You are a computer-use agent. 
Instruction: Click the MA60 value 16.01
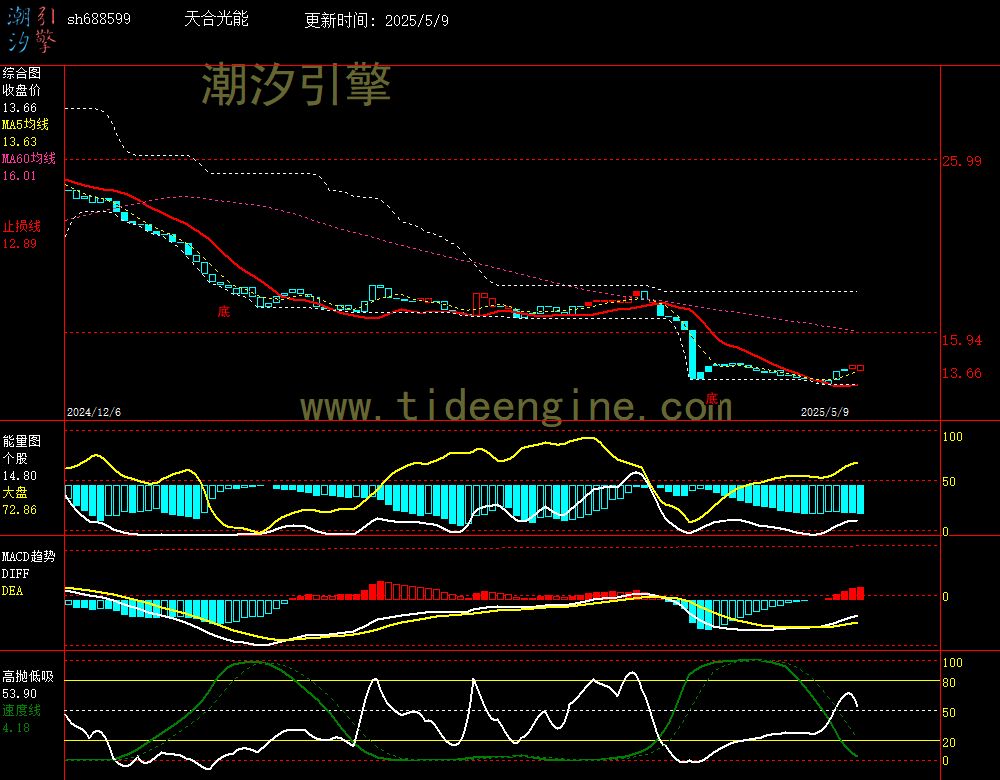20,175
